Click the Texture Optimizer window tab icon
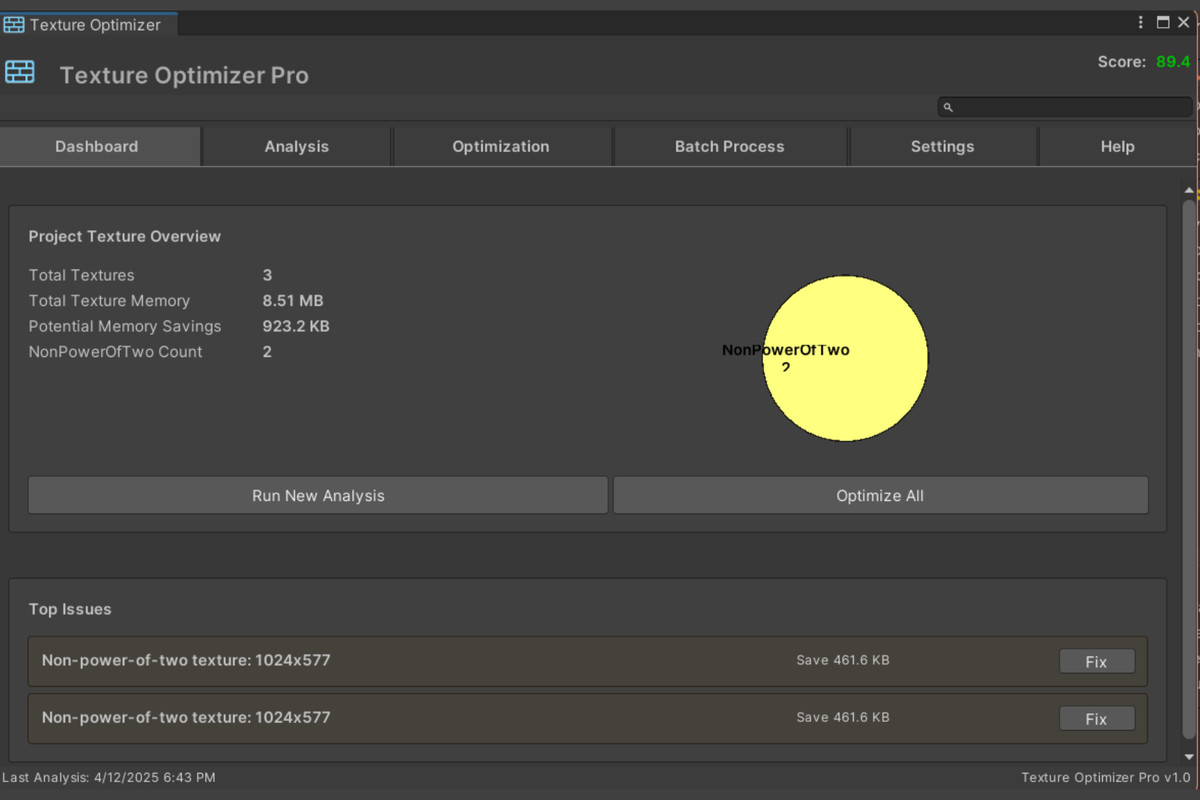Viewport: 1200px width, 800px height. tap(14, 25)
